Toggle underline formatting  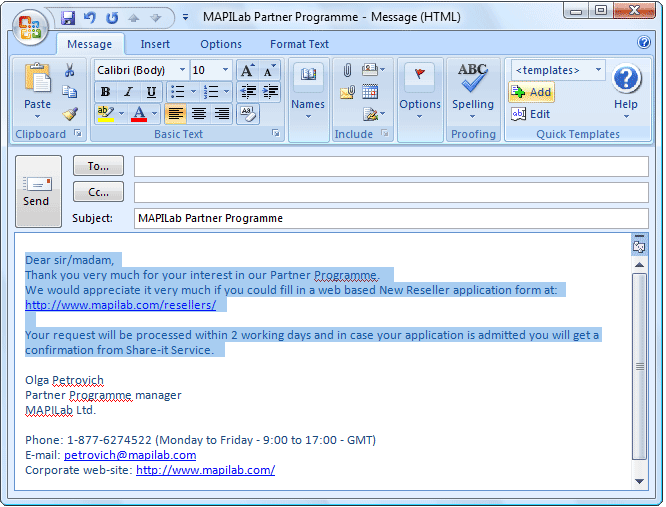click(151, 92)
